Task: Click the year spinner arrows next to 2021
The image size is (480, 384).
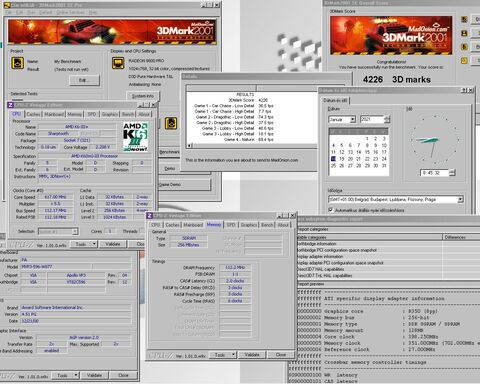Action: pos(387,119)
